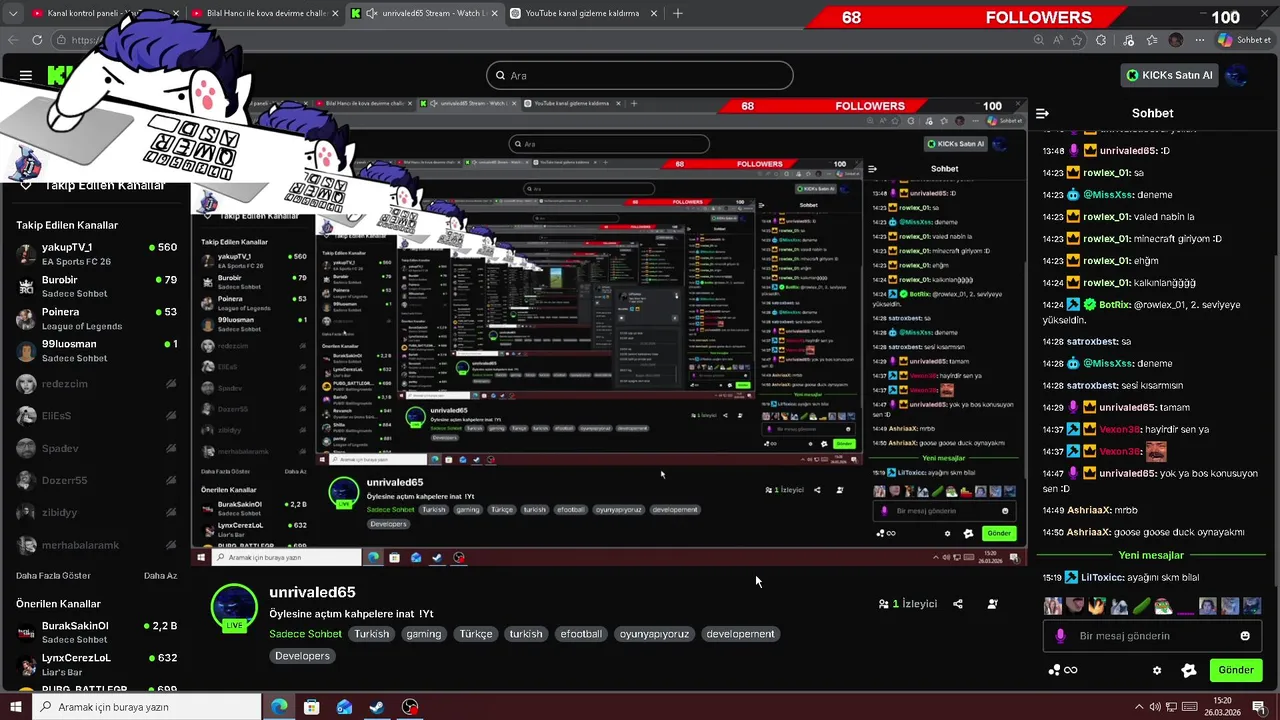The image size is (1280, 720).
Task: Open browser zoom magnifier icon
Action: coord(1039,40)
